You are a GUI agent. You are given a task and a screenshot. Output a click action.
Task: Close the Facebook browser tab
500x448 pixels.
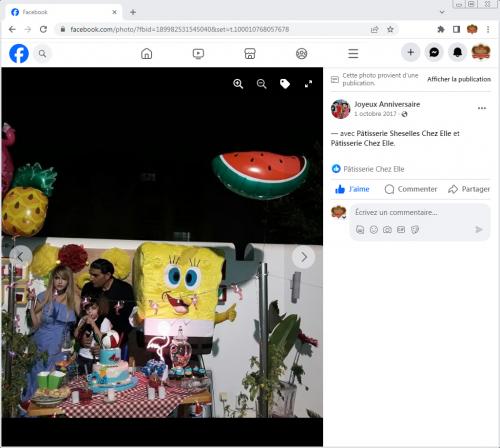click(114, 12)
